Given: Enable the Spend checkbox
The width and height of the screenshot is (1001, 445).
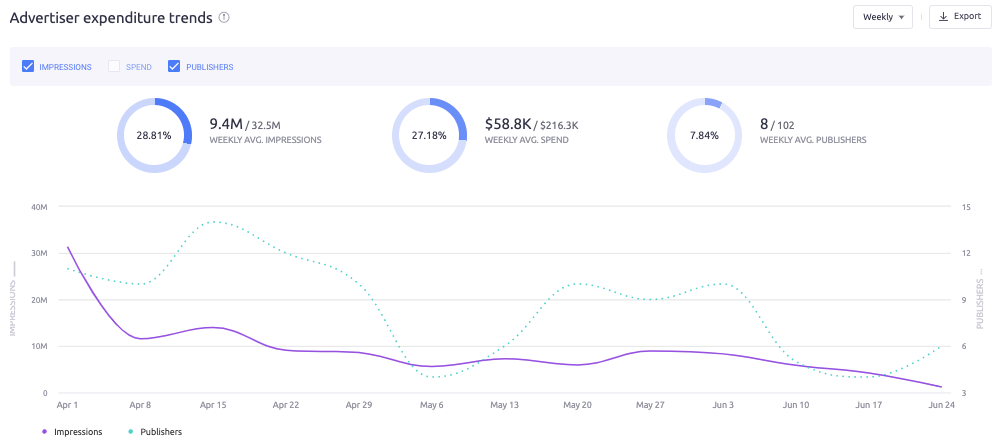Looking at the screenshot, I should (114, 67).
